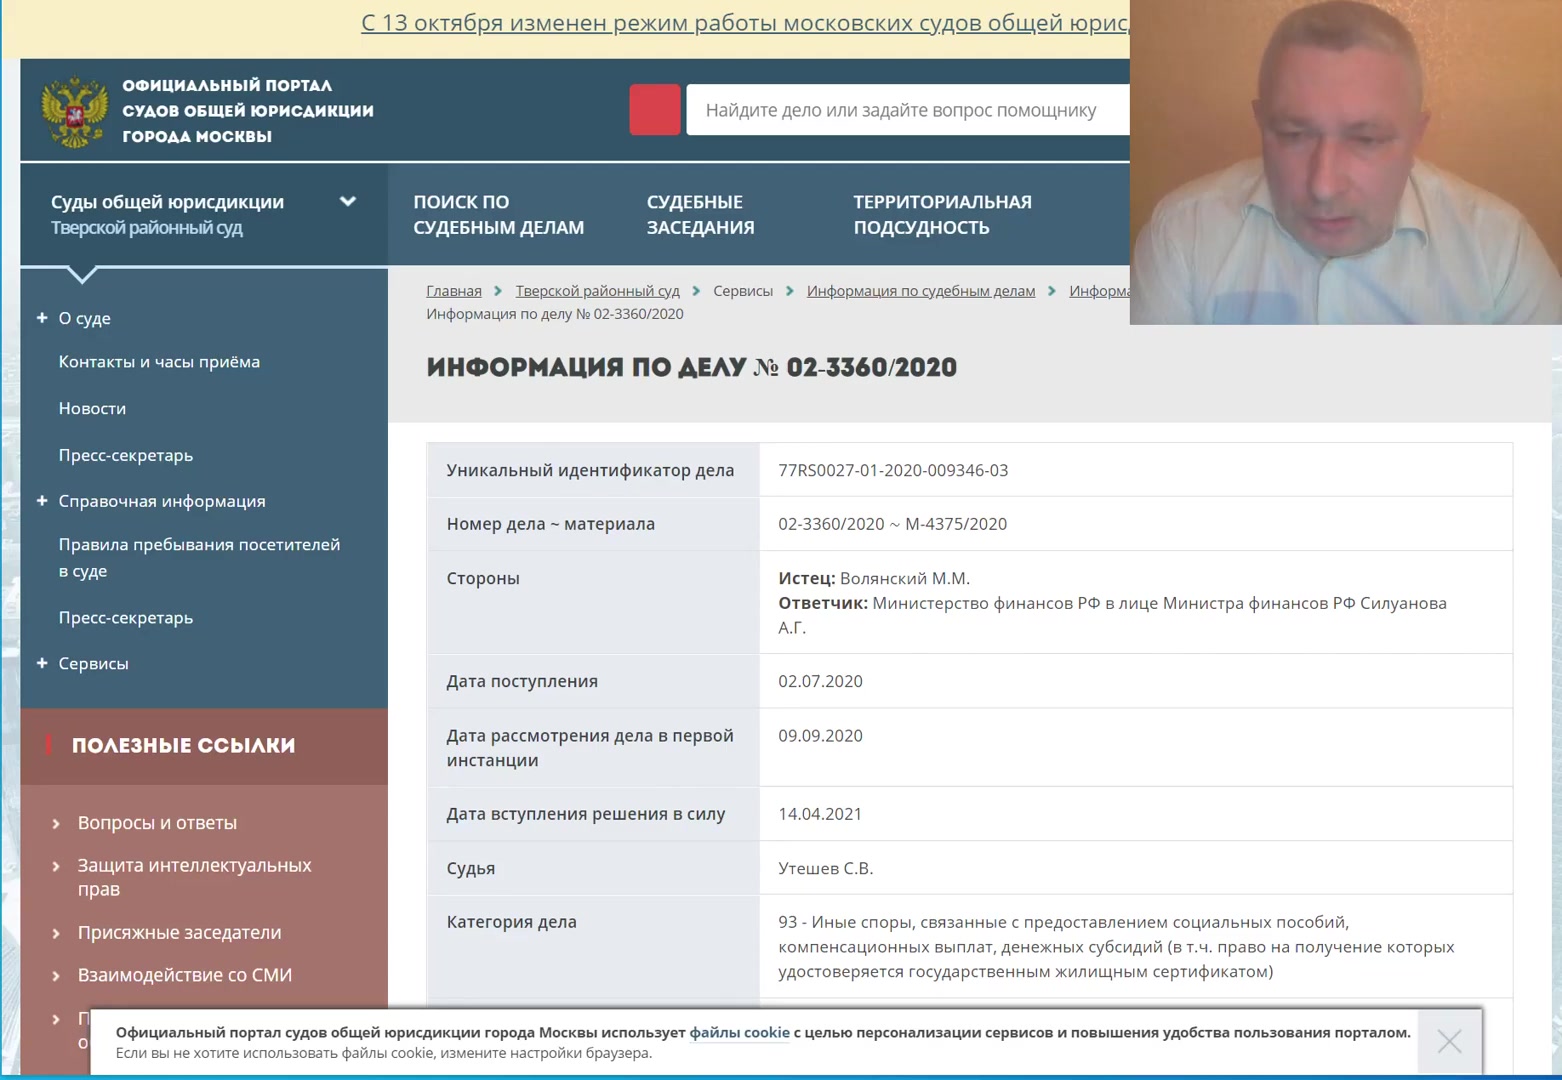Click the 'Полезные ссылки' section header

(x=183, y=745)
